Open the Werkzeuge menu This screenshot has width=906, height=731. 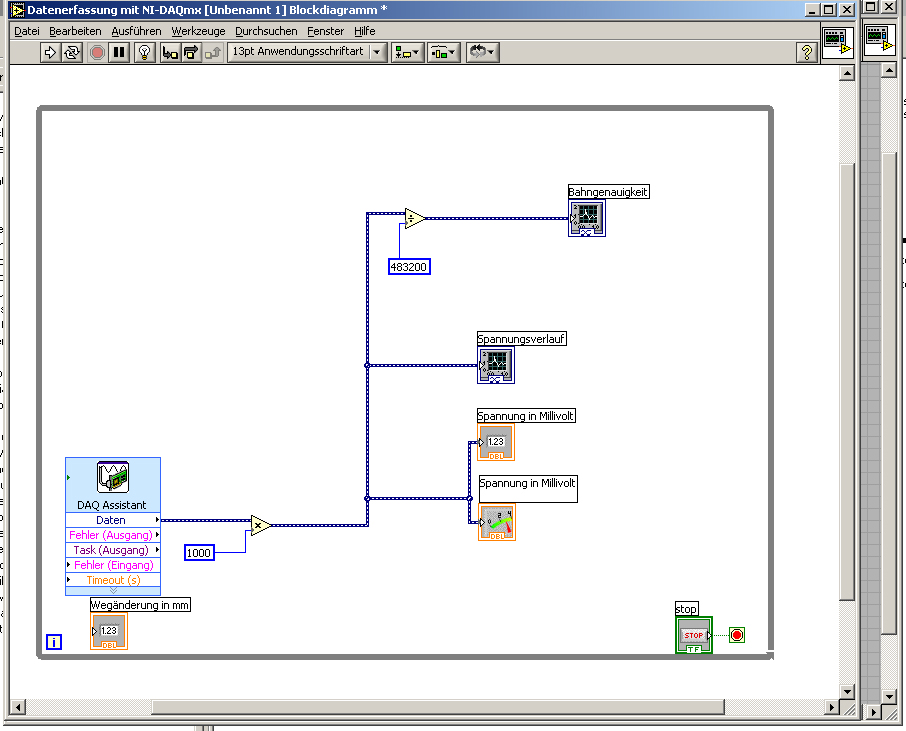tap(198, 31)
